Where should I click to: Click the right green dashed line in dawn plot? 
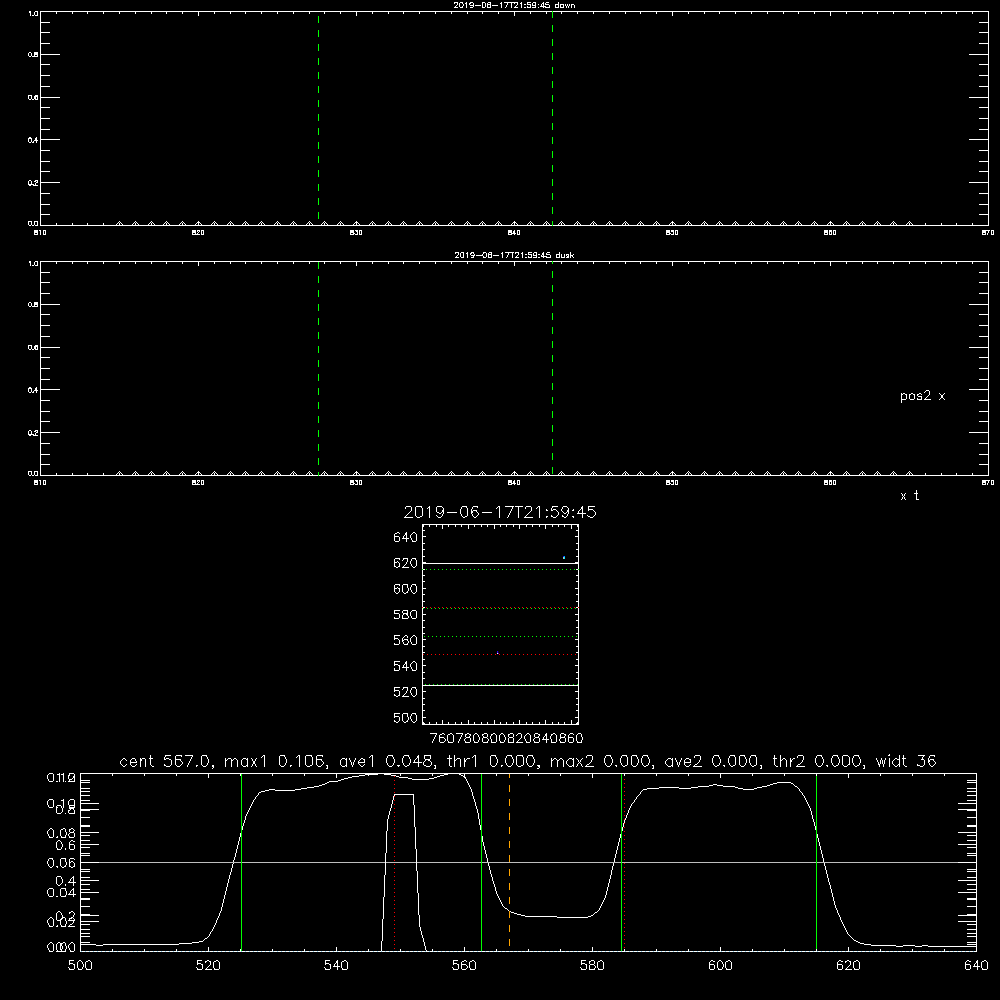[x=552, y=118]
